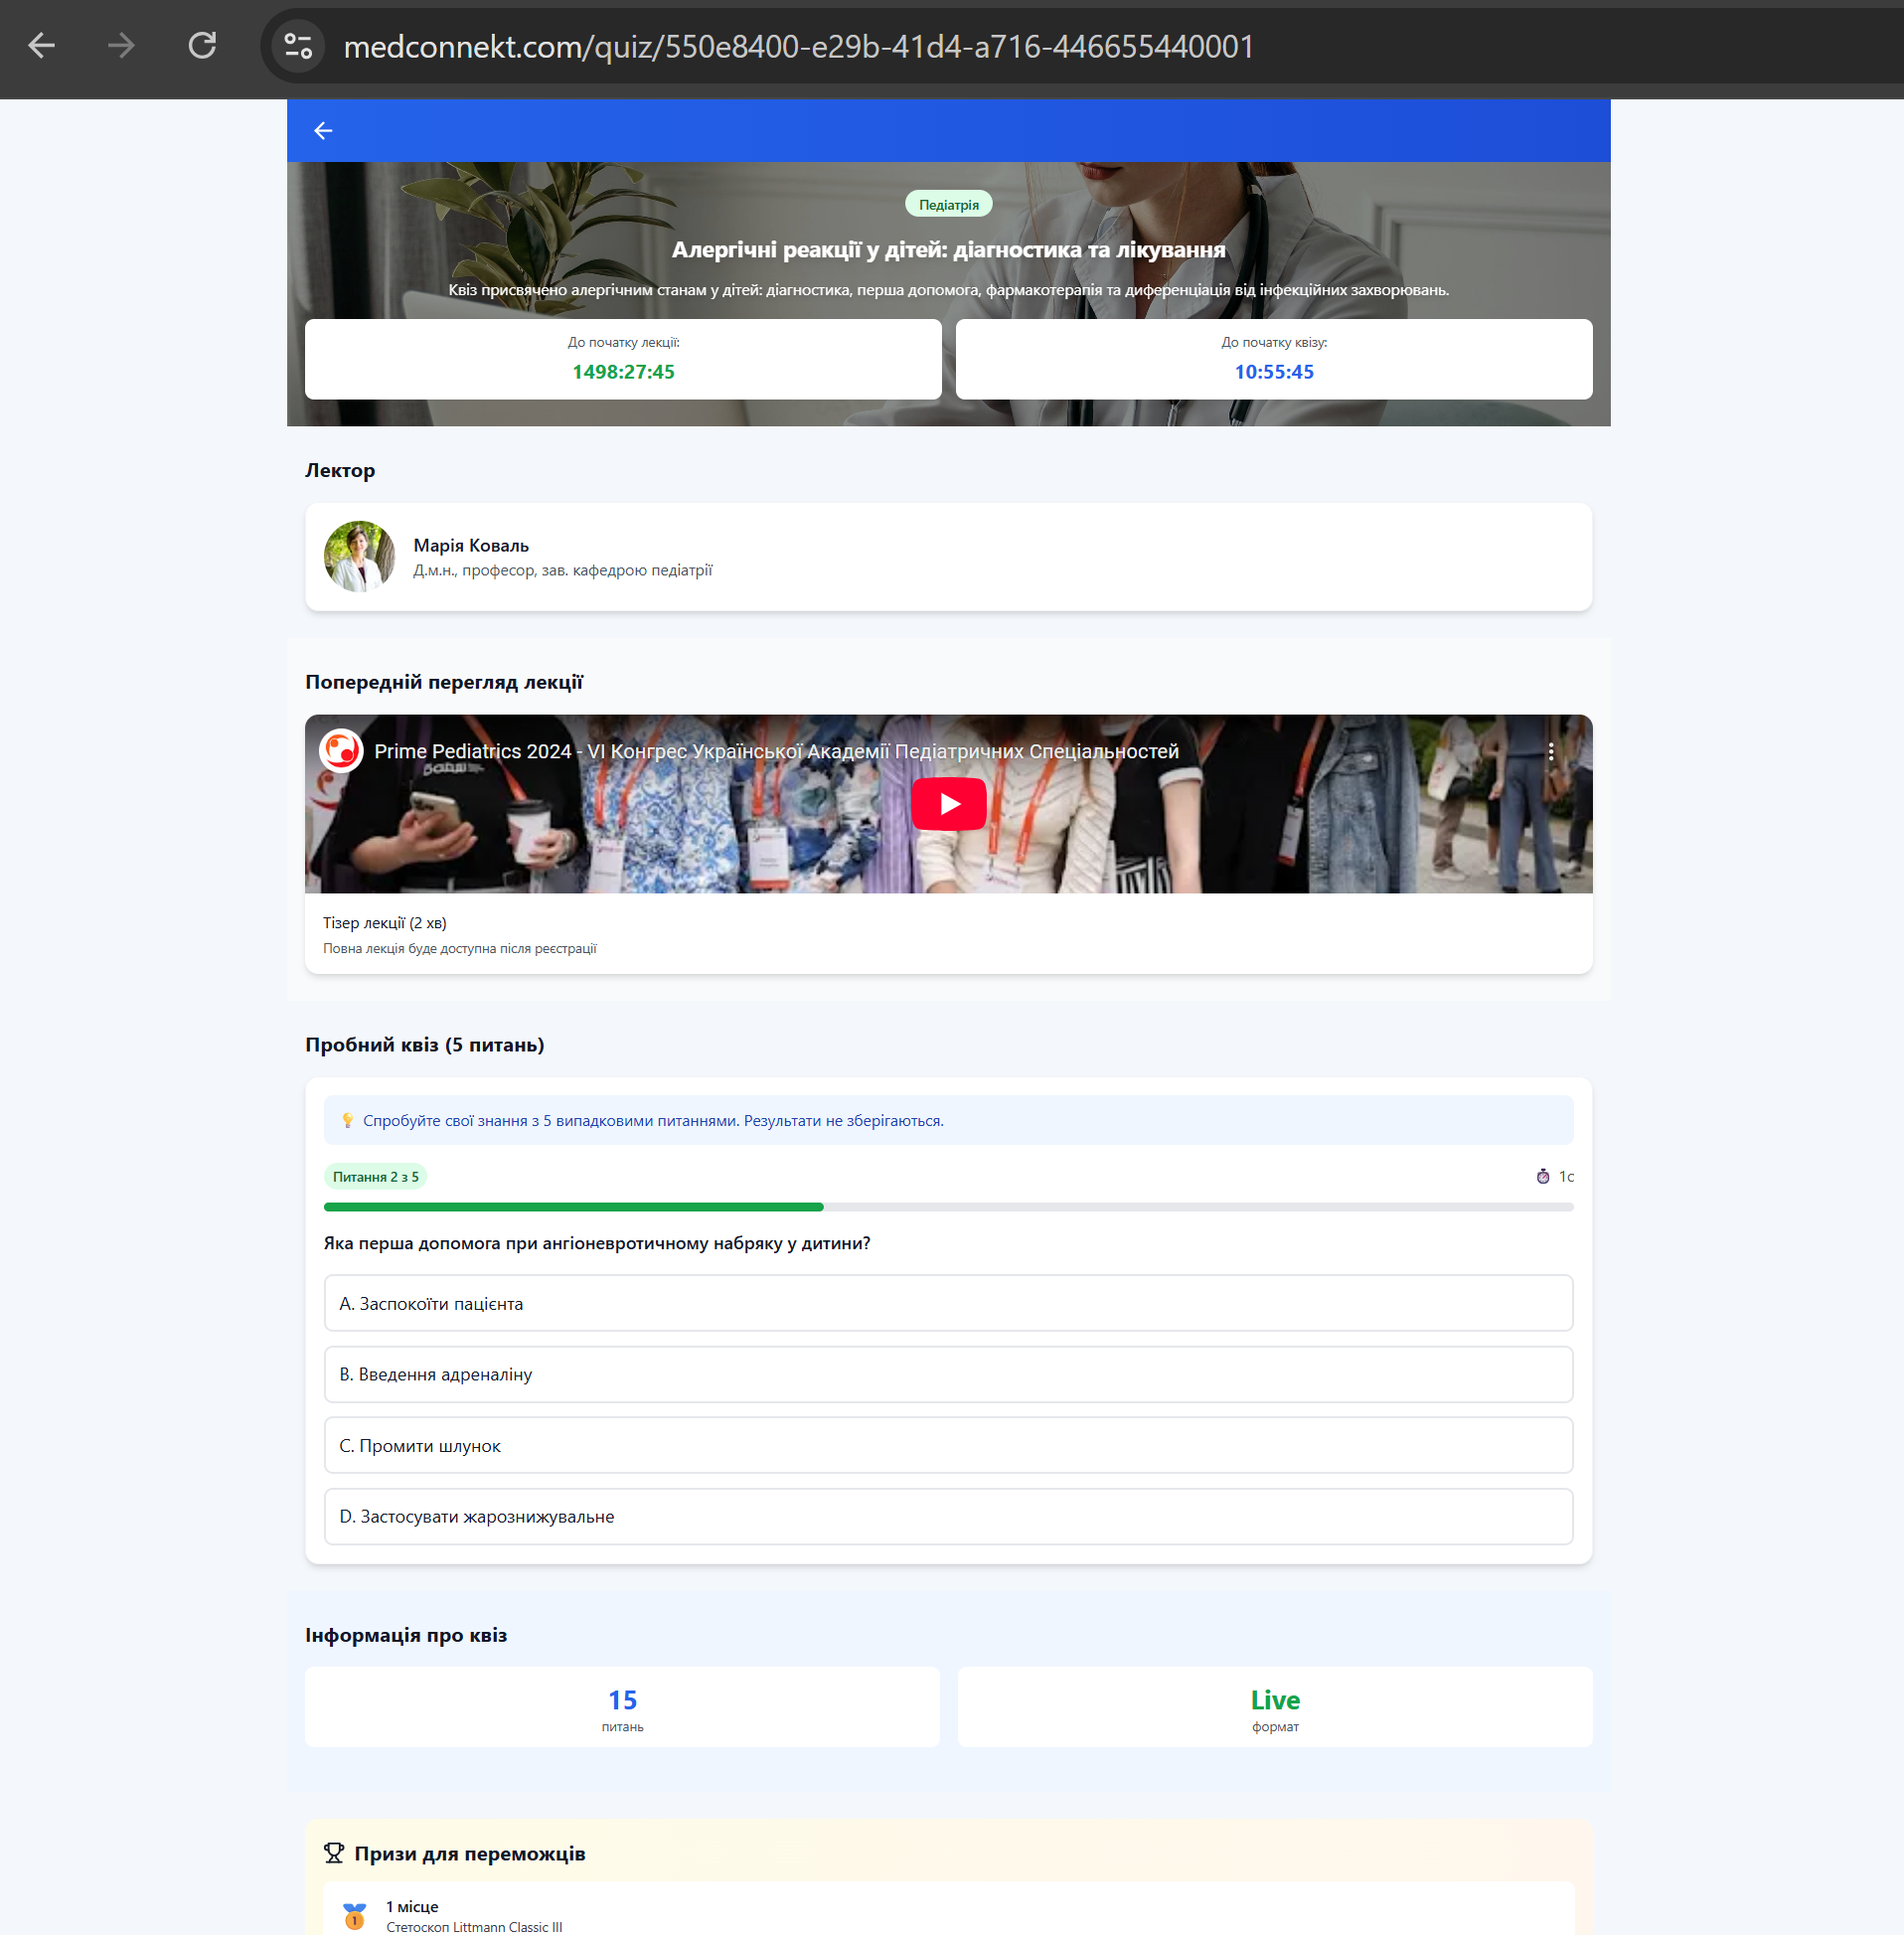The image size is (1904, 1935).
Task: Navigate back using browser back arrow
Action: pos(41,46)
